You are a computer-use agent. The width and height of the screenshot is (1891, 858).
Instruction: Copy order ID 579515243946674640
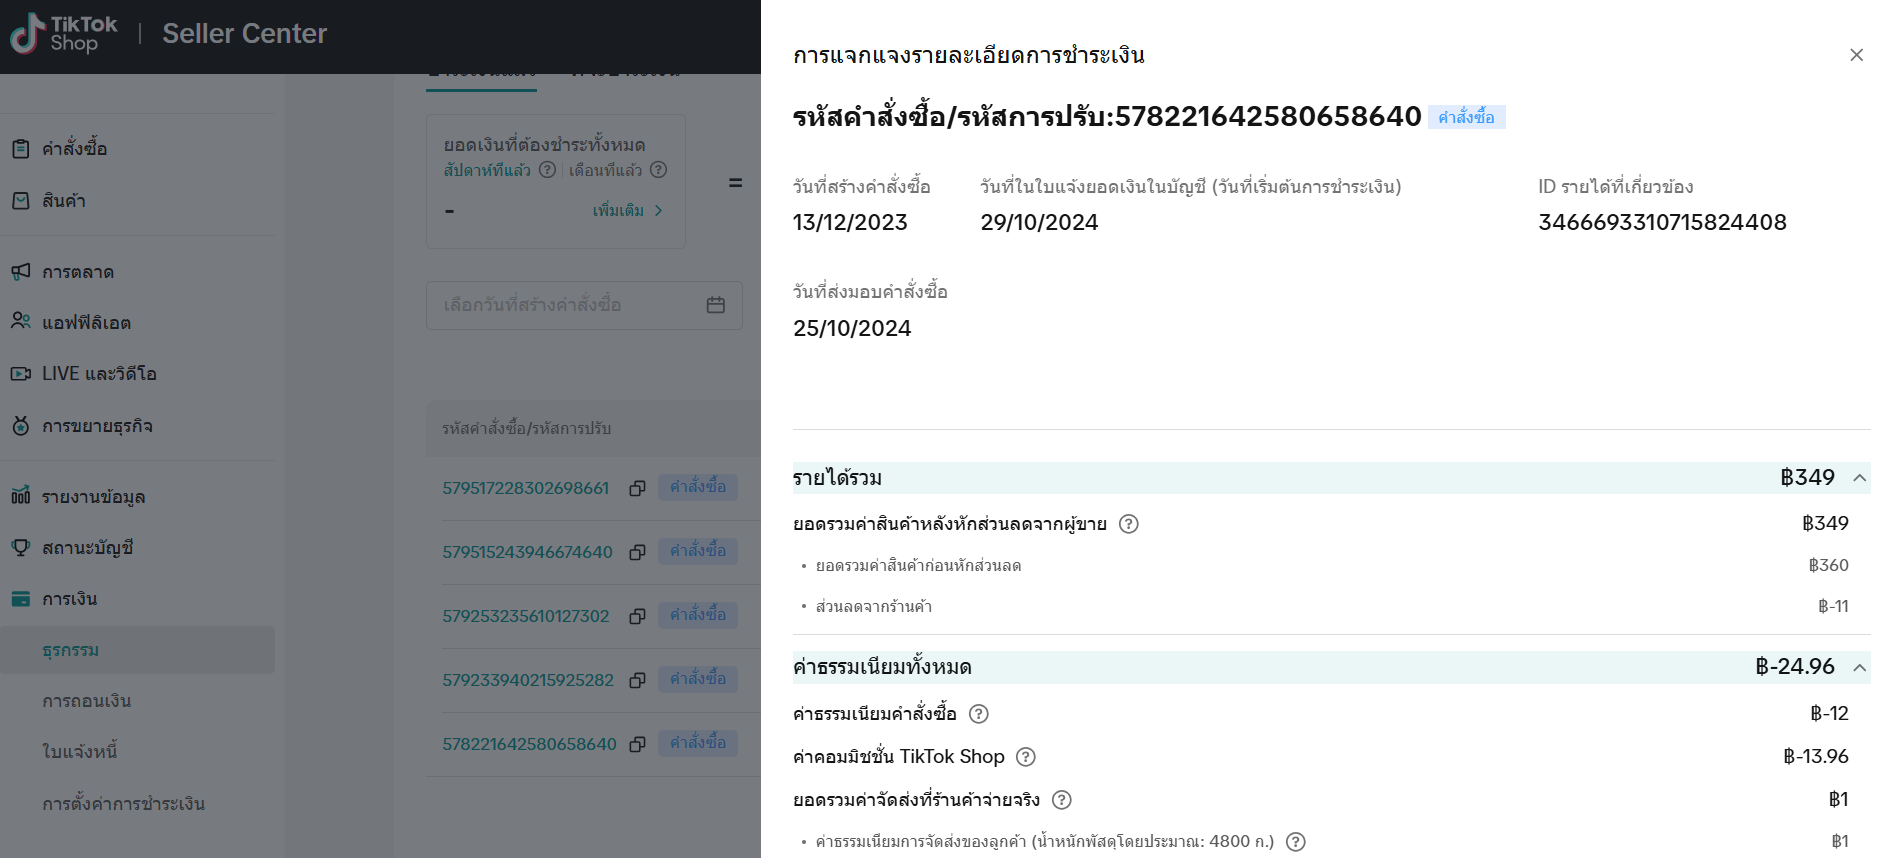pyautogui.click(x=637, y=552)
